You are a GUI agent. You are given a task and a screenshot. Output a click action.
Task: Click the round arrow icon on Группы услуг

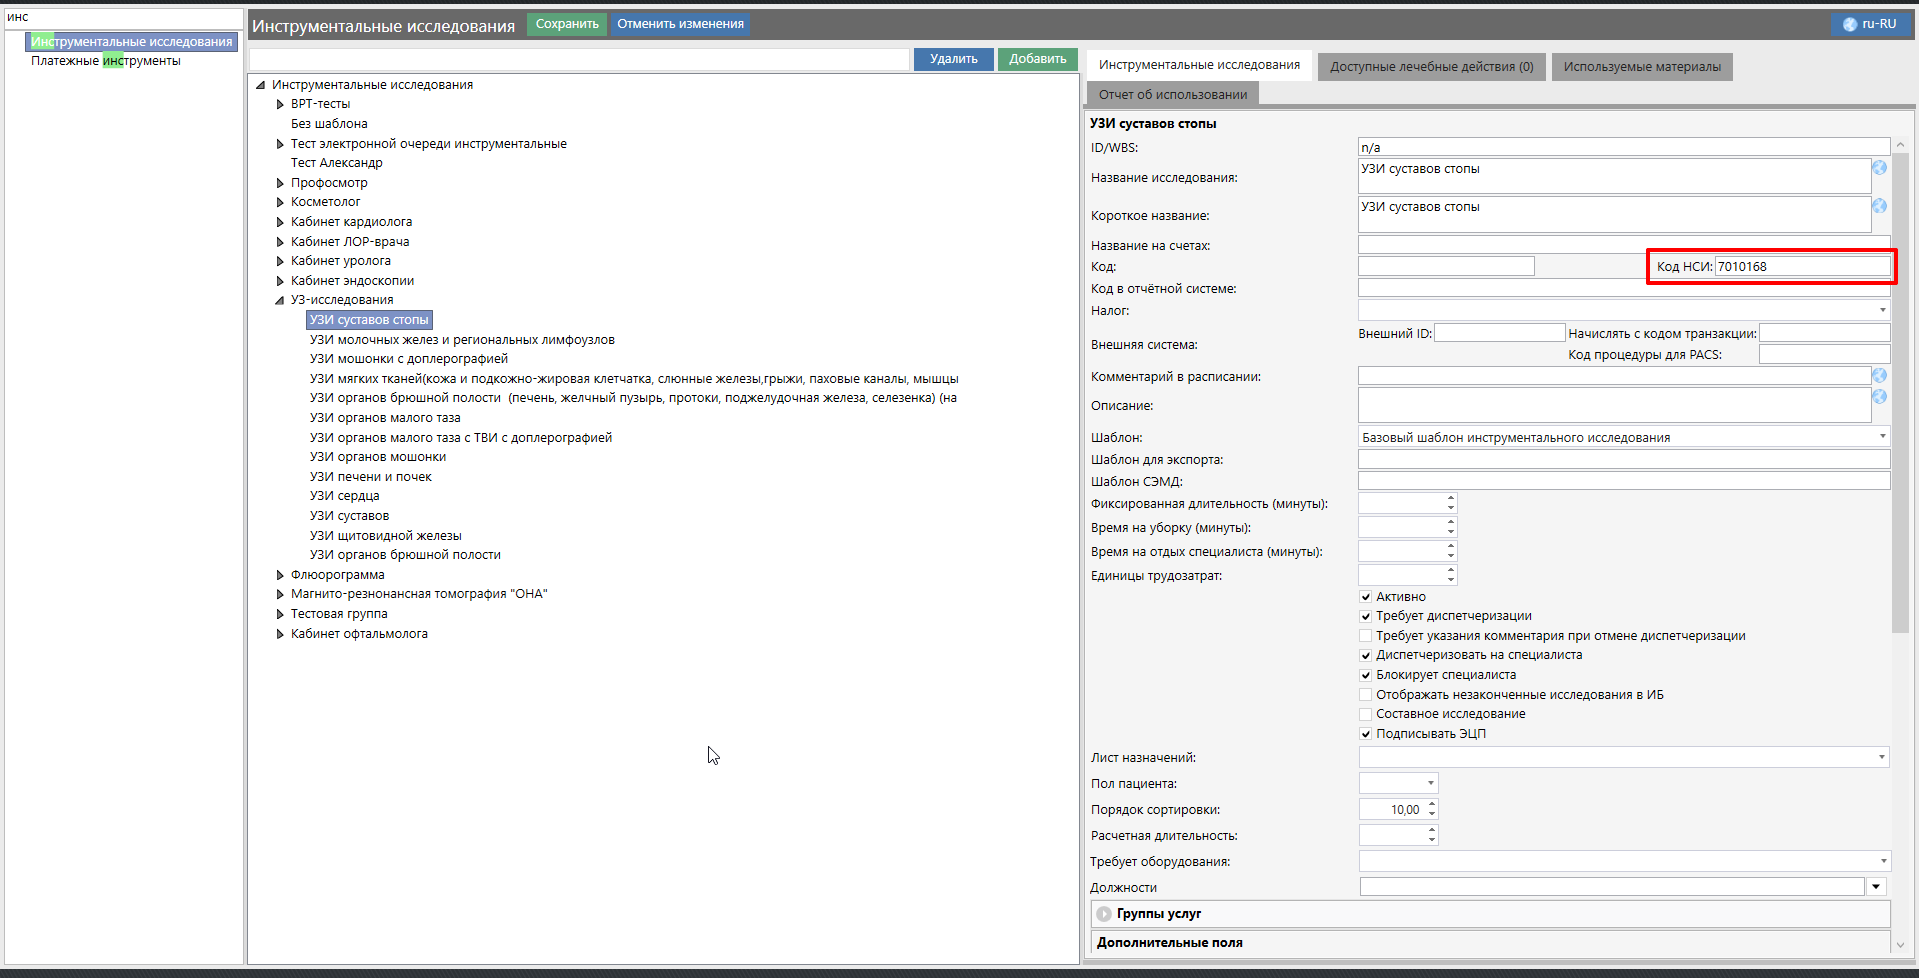(x=1104, y=914)
